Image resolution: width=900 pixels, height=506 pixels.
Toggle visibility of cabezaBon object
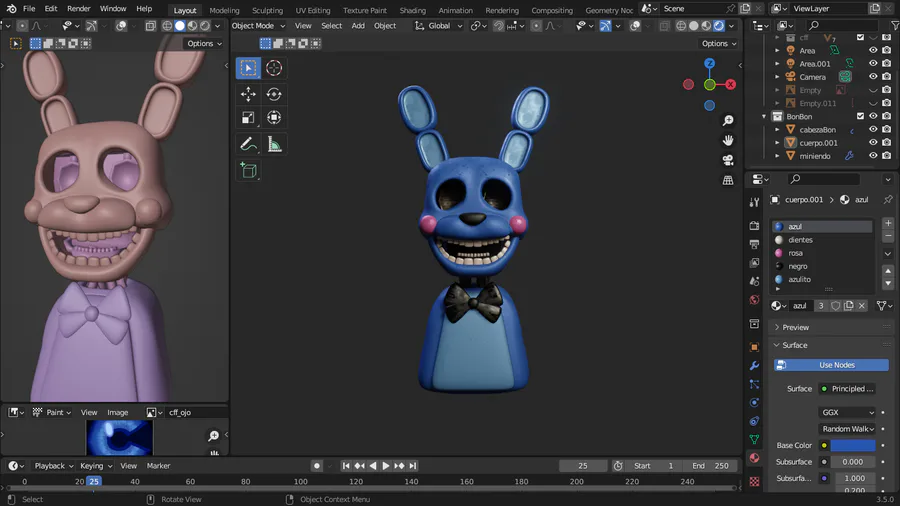tap(872, 130)
